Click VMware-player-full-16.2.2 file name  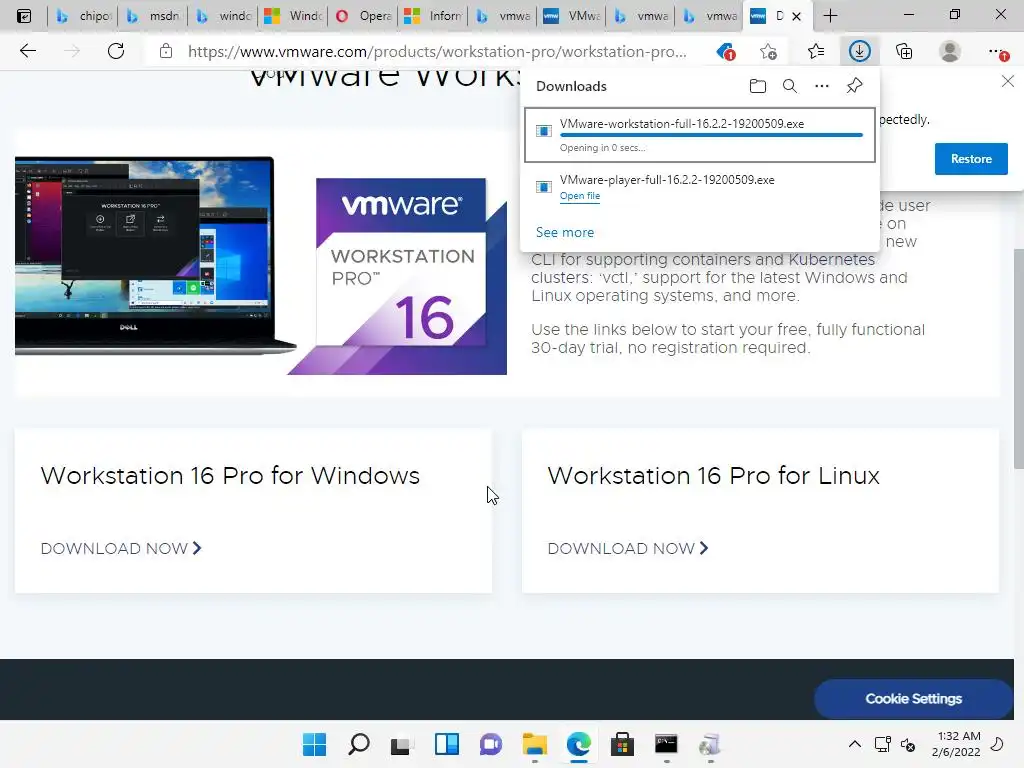667,180
